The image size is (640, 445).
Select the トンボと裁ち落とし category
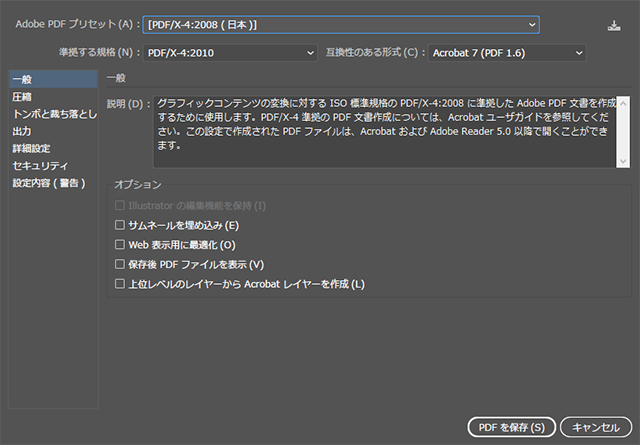coord(53,114)
